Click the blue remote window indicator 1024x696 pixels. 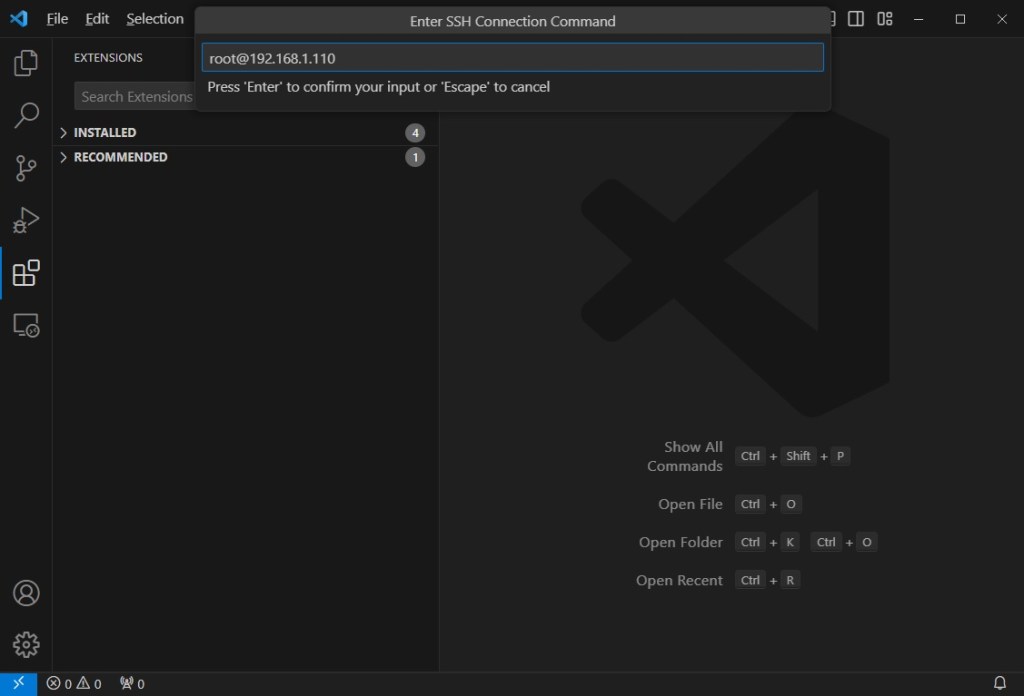18,684
